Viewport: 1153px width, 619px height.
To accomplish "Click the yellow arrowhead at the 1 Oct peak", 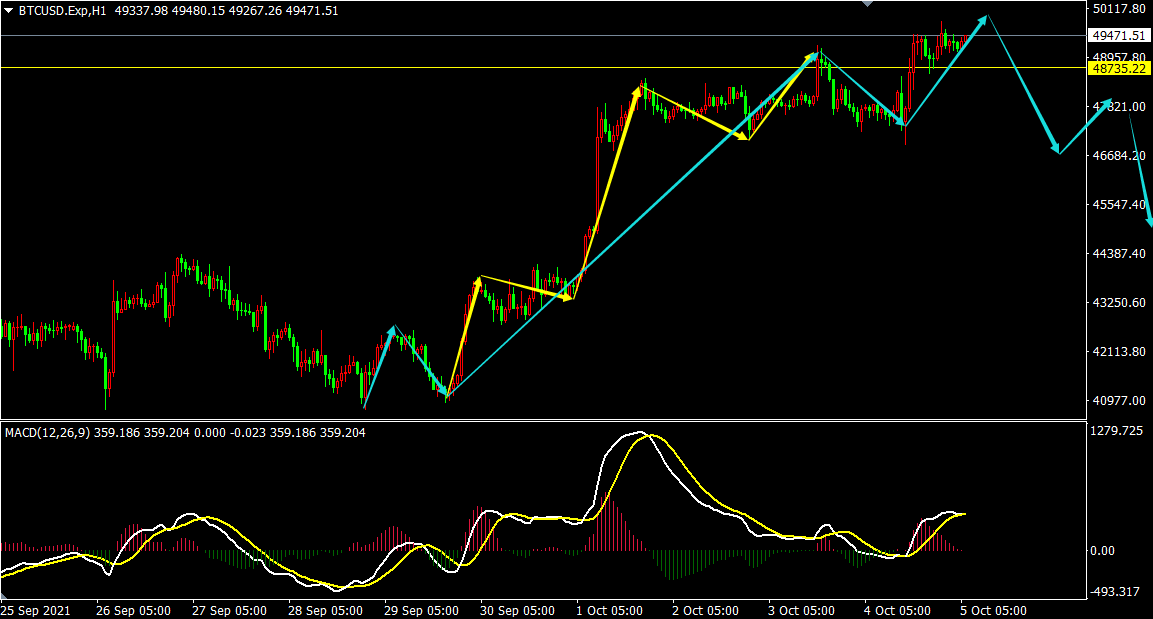I will (x=638, y=90).
